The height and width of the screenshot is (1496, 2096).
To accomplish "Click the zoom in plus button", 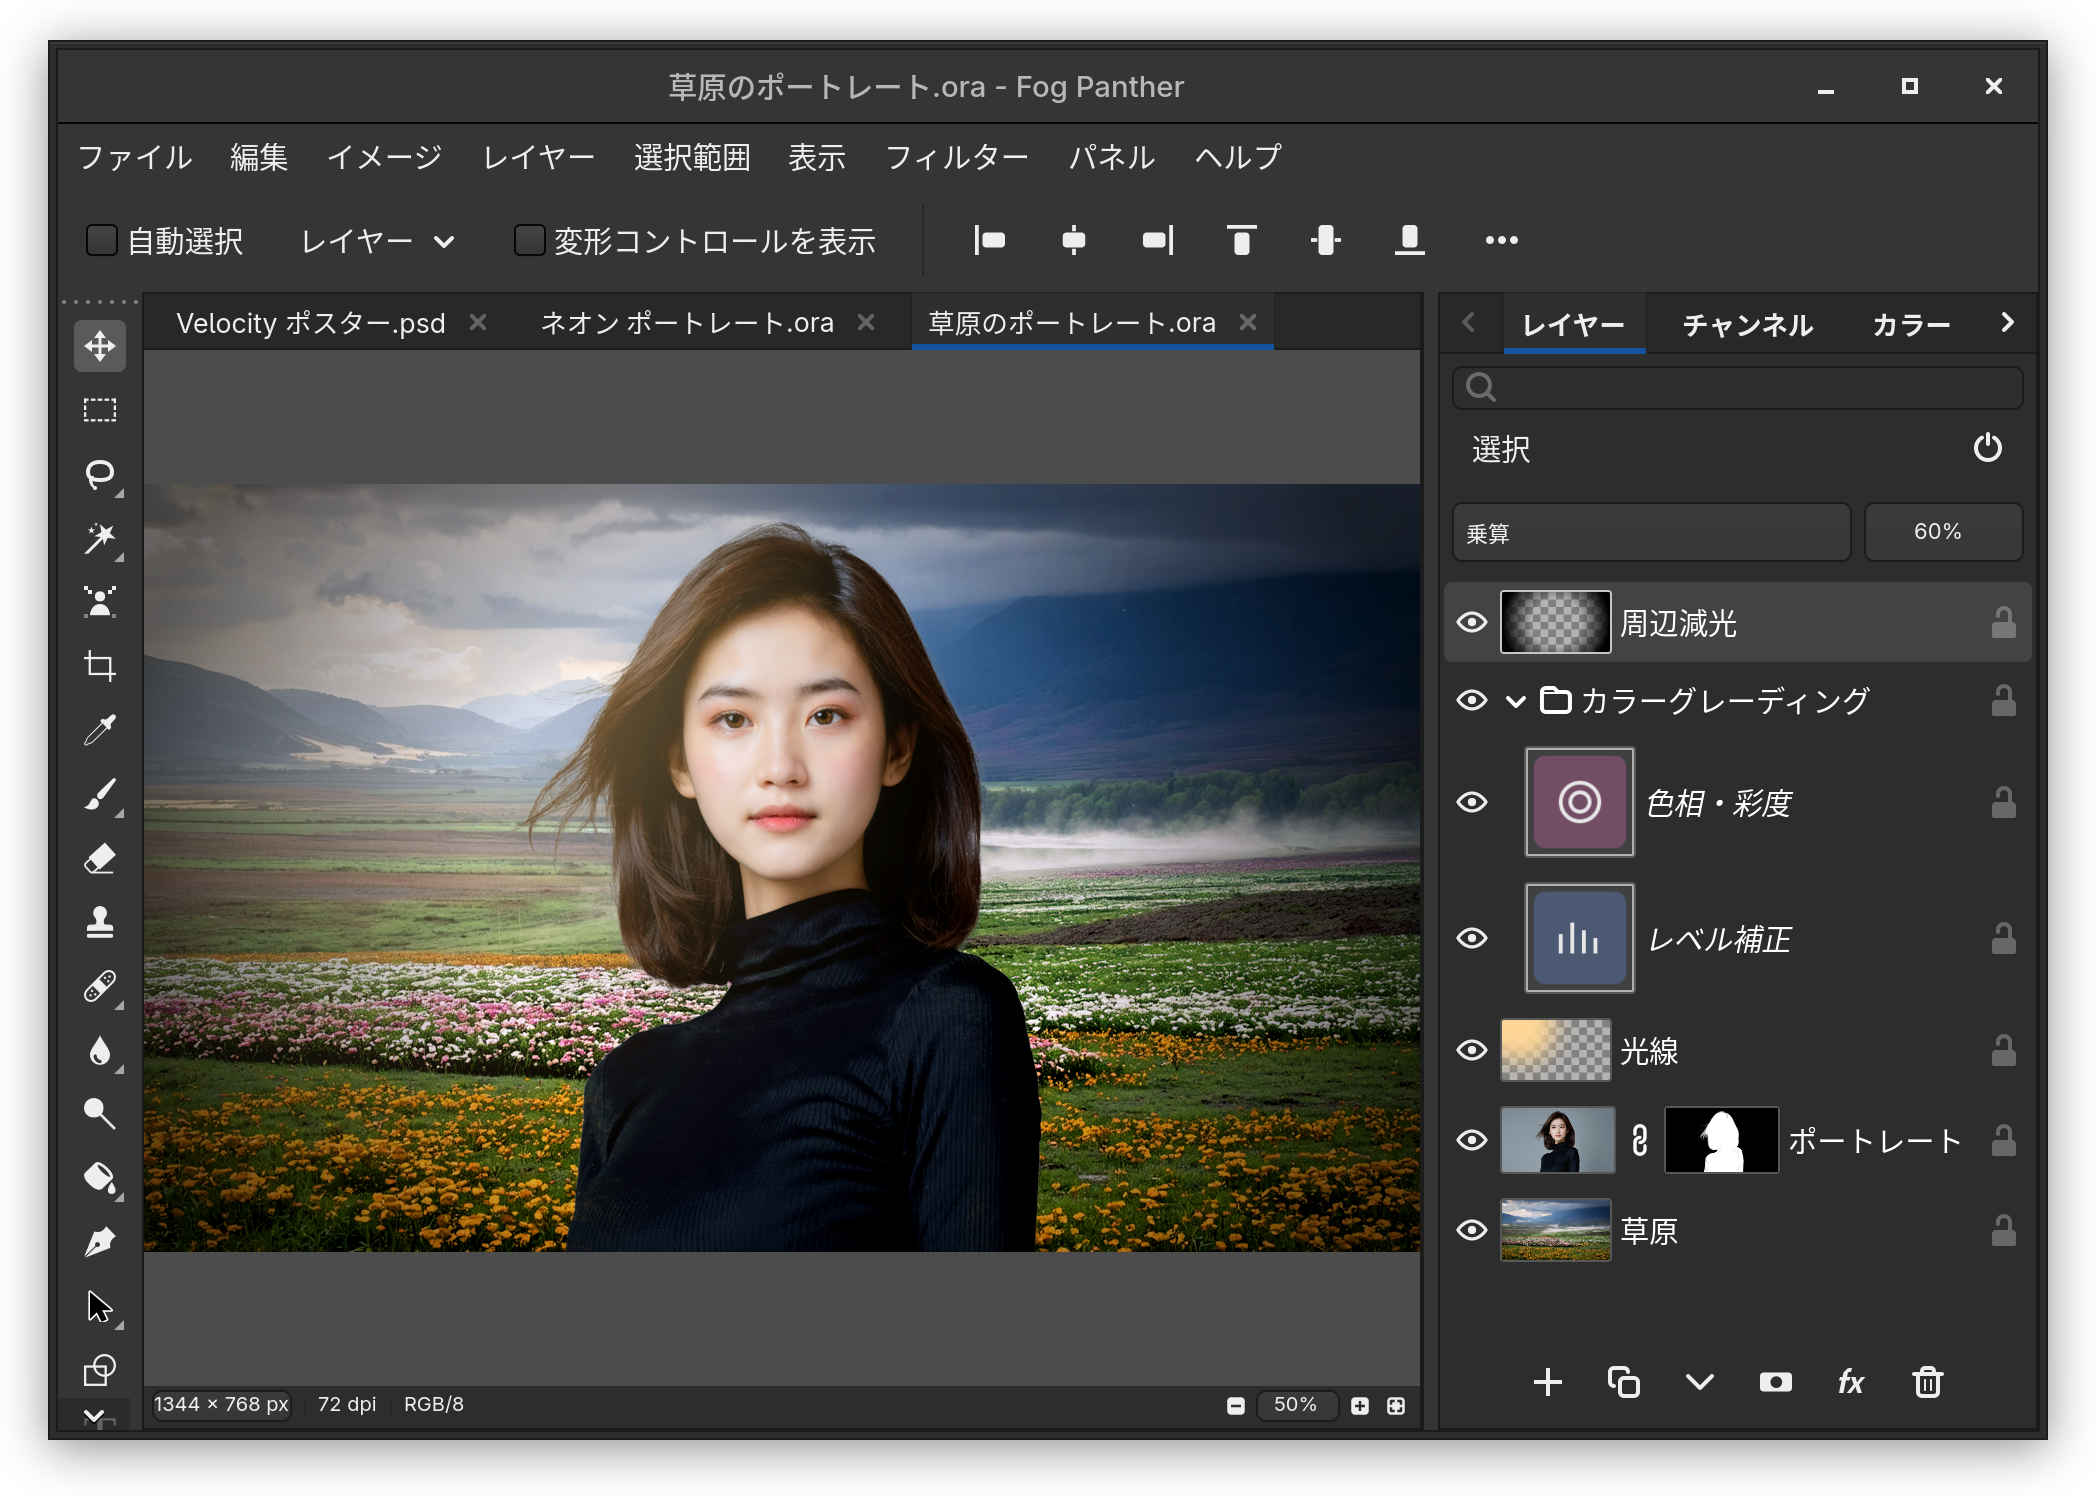I will pos(1360,1405).
